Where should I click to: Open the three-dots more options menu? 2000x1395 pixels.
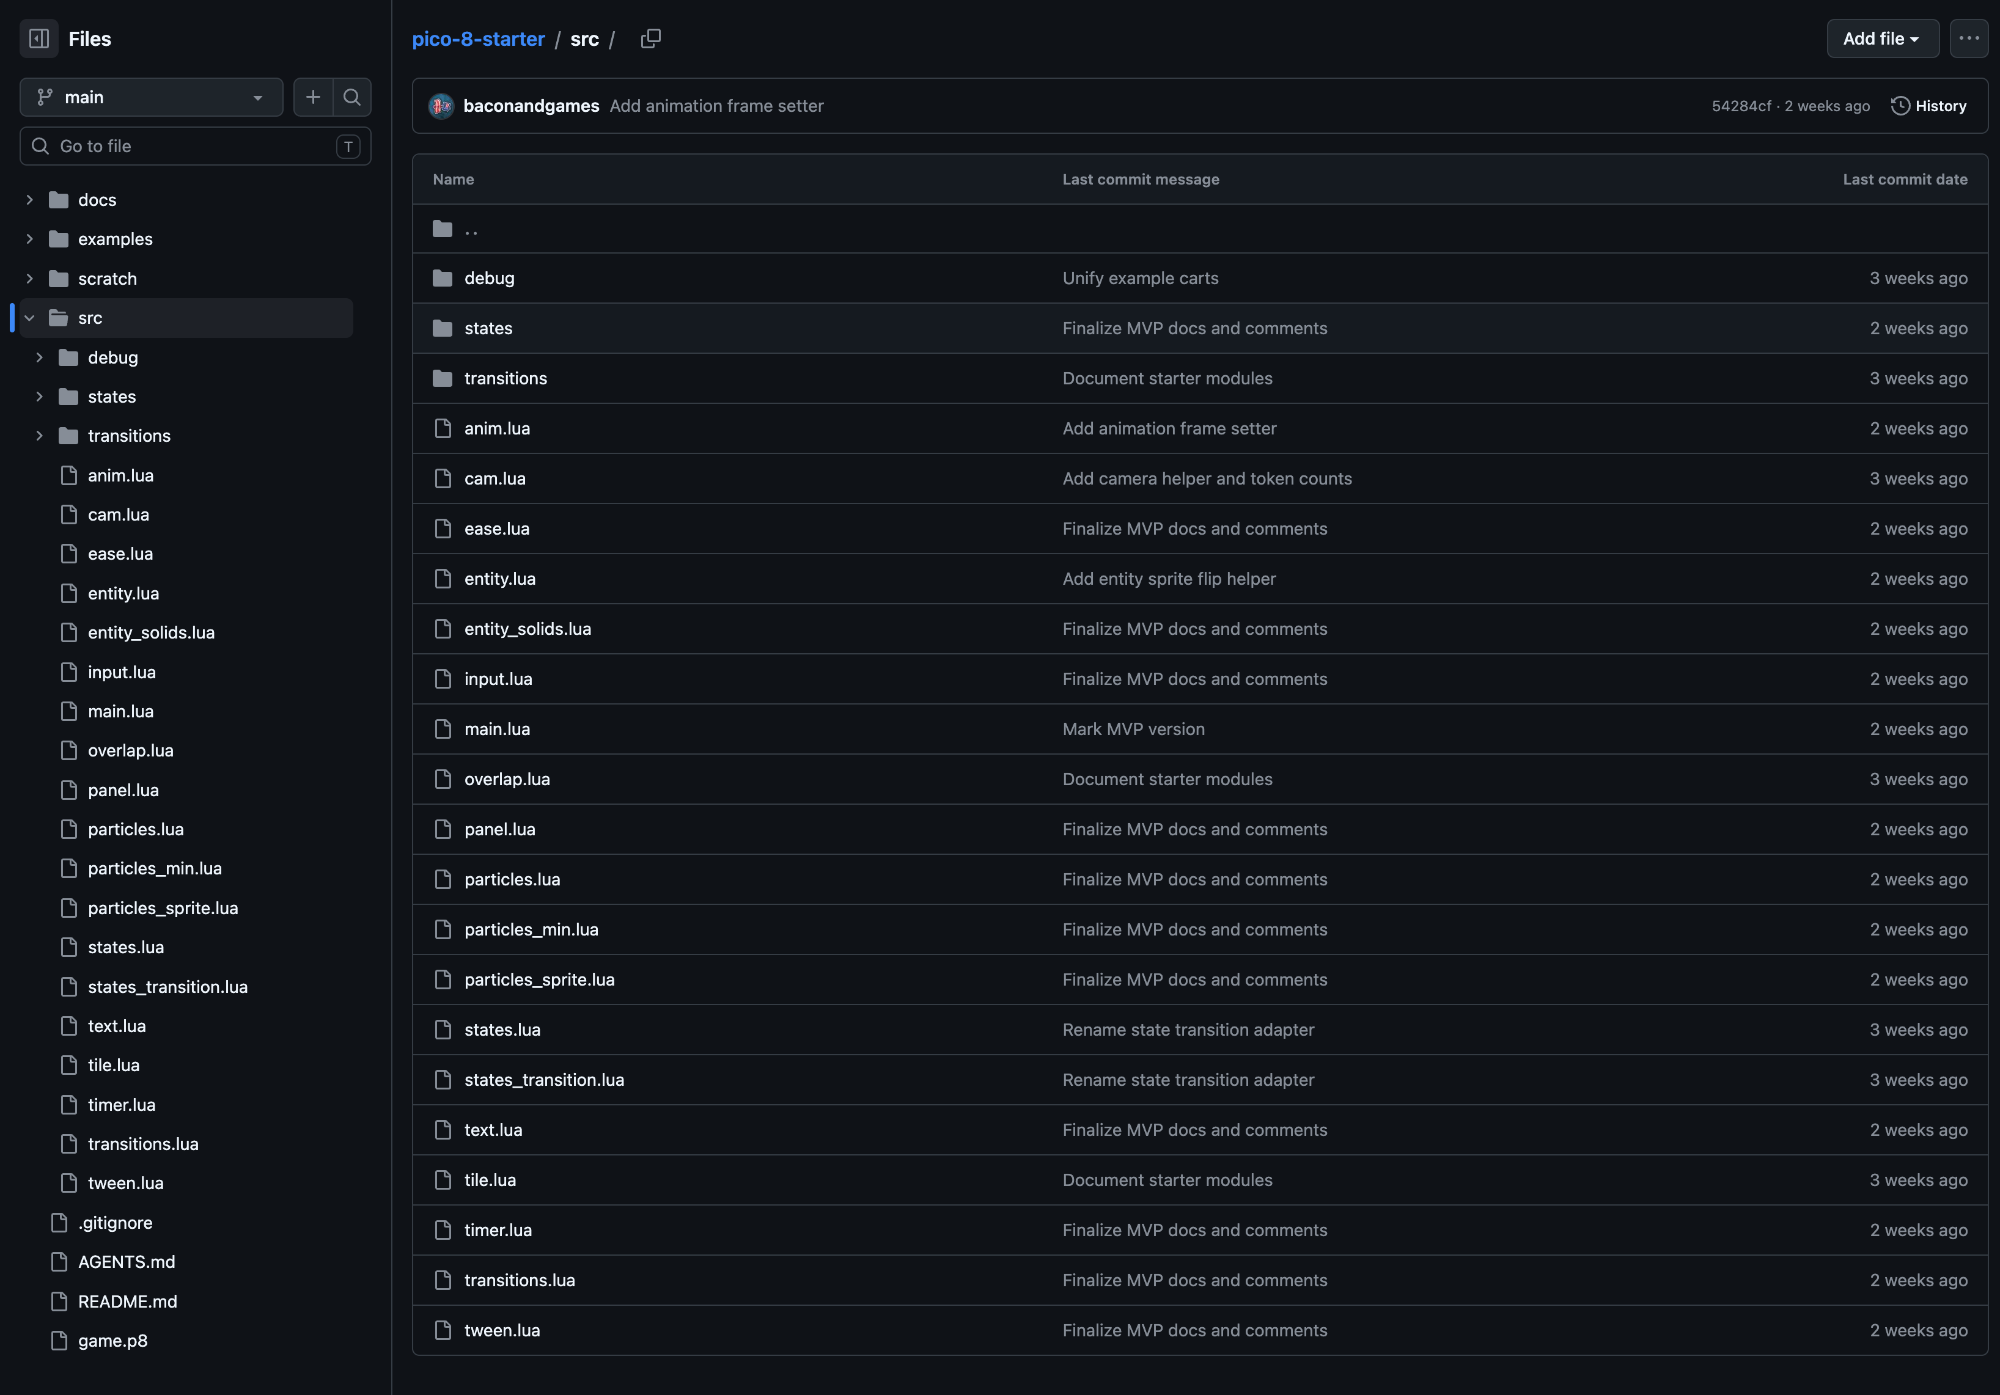click(1969, 39)
